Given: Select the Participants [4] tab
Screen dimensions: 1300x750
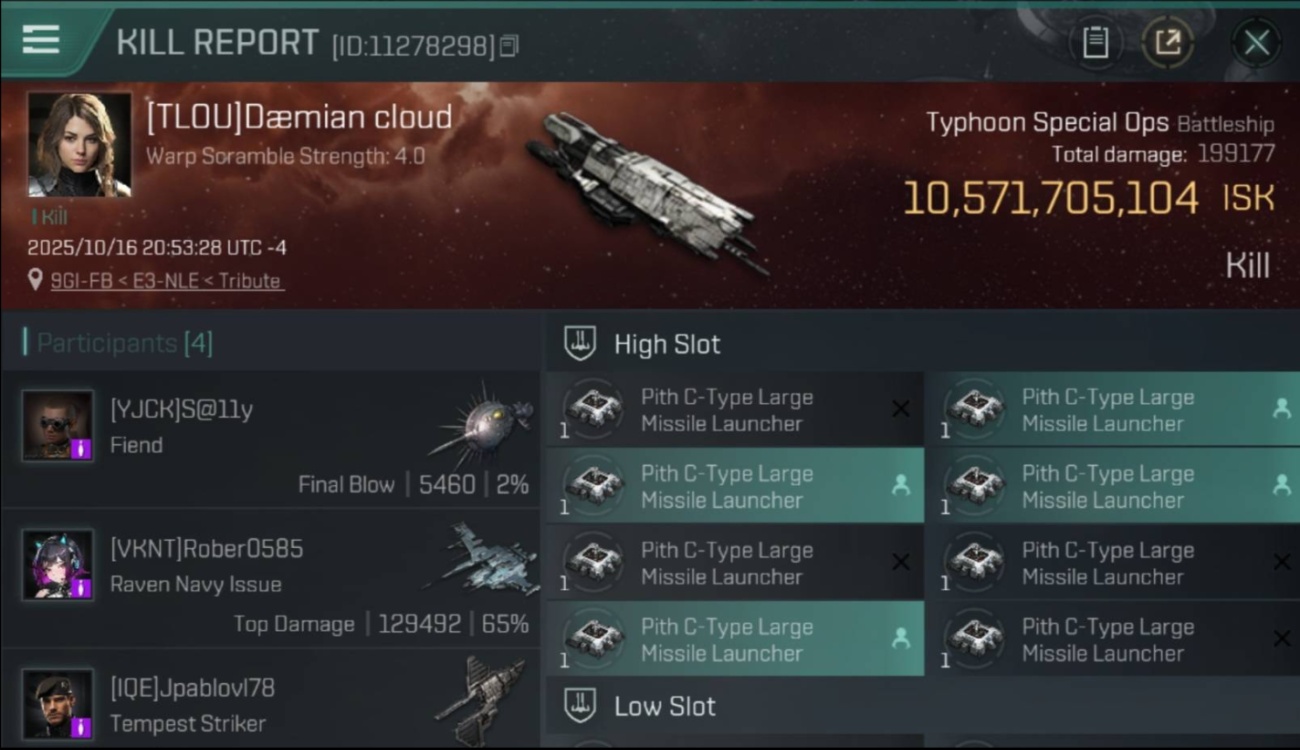Looking at the screenshot, I should click(124, 343).
